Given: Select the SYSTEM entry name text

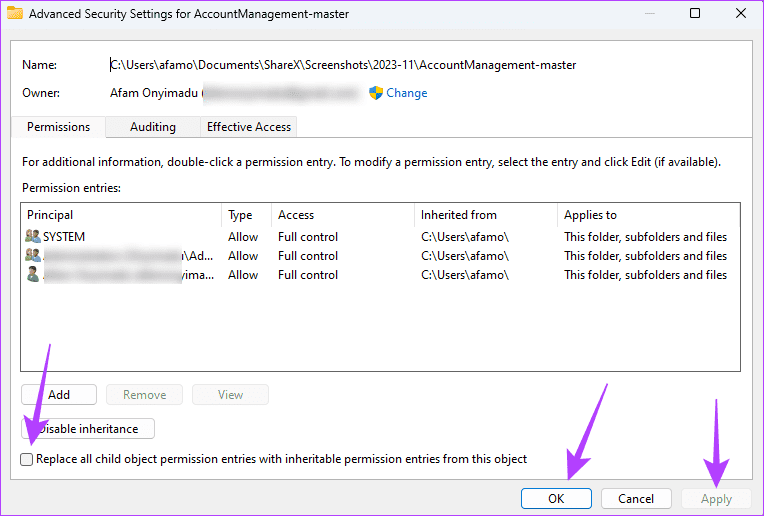Looking at the screenshot, I should tap(64, 237).
